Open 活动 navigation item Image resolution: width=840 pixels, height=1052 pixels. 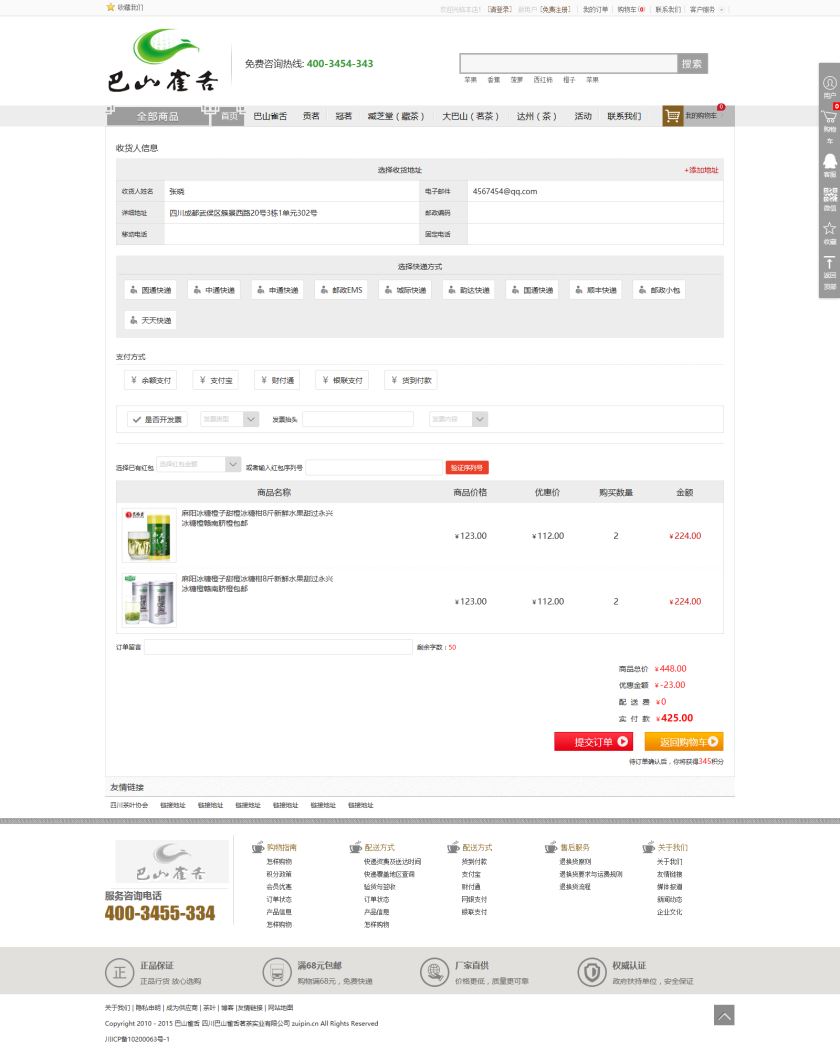tap(583, 116)
